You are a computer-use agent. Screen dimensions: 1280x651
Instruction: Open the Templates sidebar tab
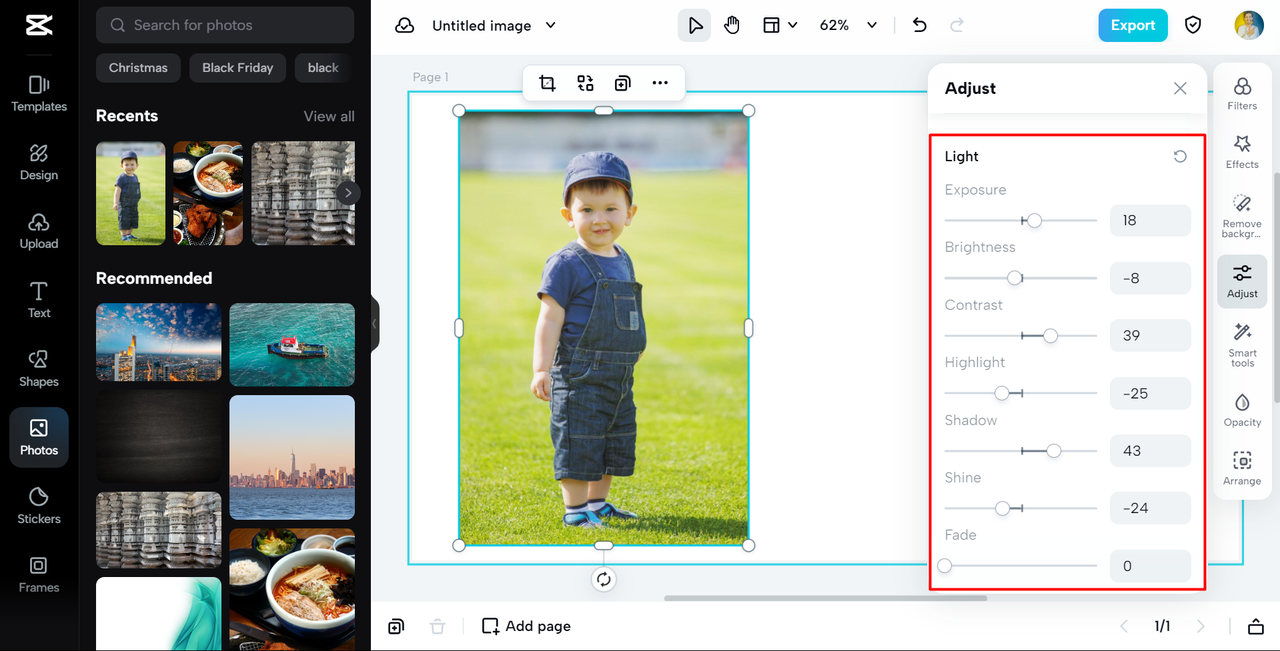pos(39,94)
